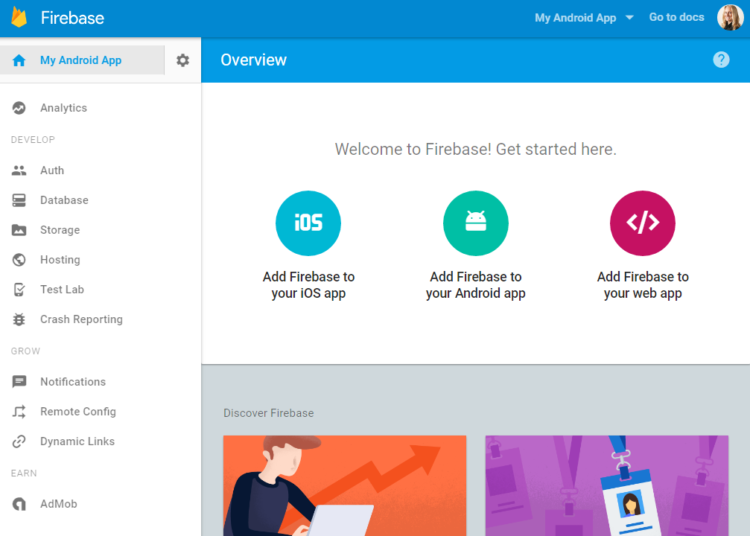The width and height of the screenshot is (750, 536).
Task: Click the Analytics chart icon
Action: tap(19, 108)
